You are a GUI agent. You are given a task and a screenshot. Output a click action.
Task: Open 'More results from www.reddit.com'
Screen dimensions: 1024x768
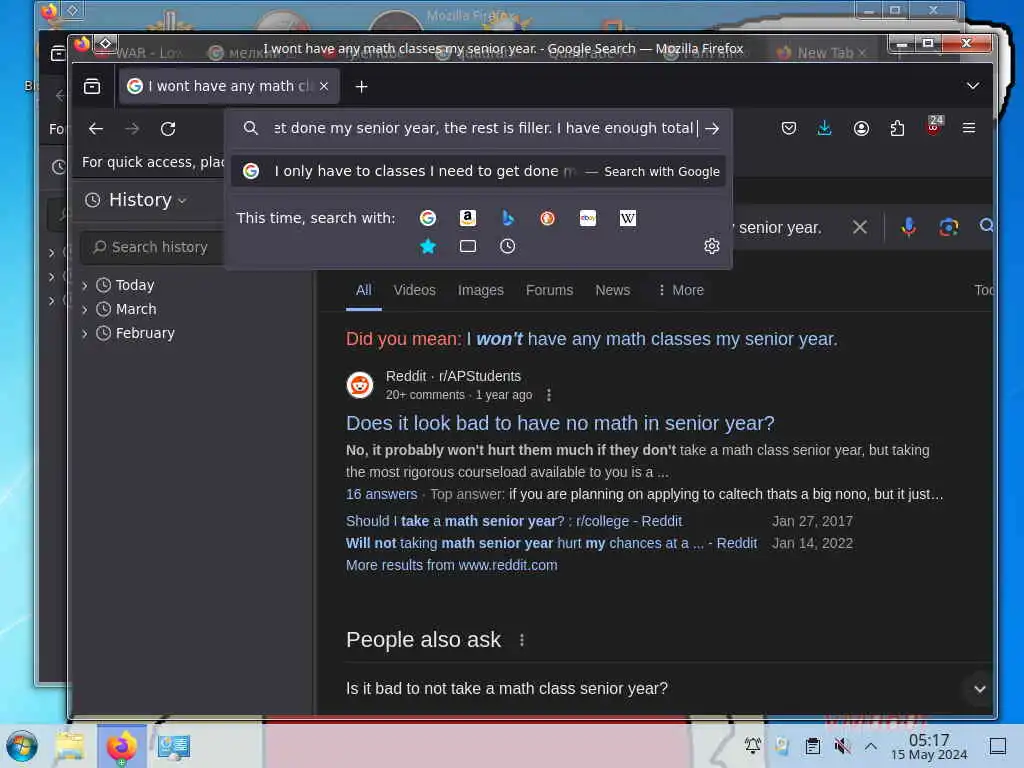point(451,566)
